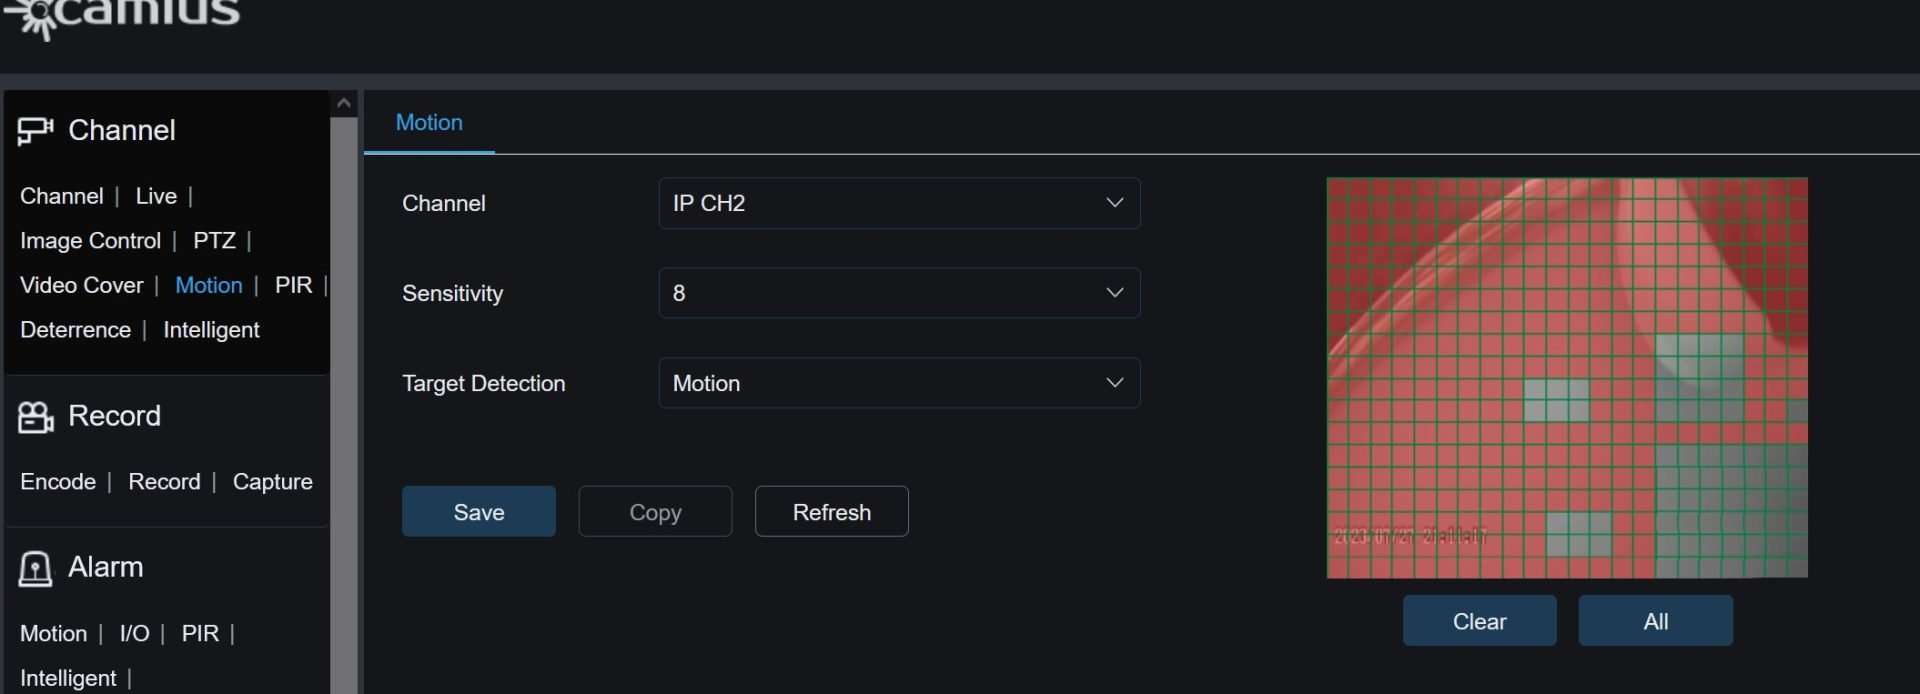The image size is (1920, 694).
Task: Open Video Cover settings
Action: coord(83,285)
